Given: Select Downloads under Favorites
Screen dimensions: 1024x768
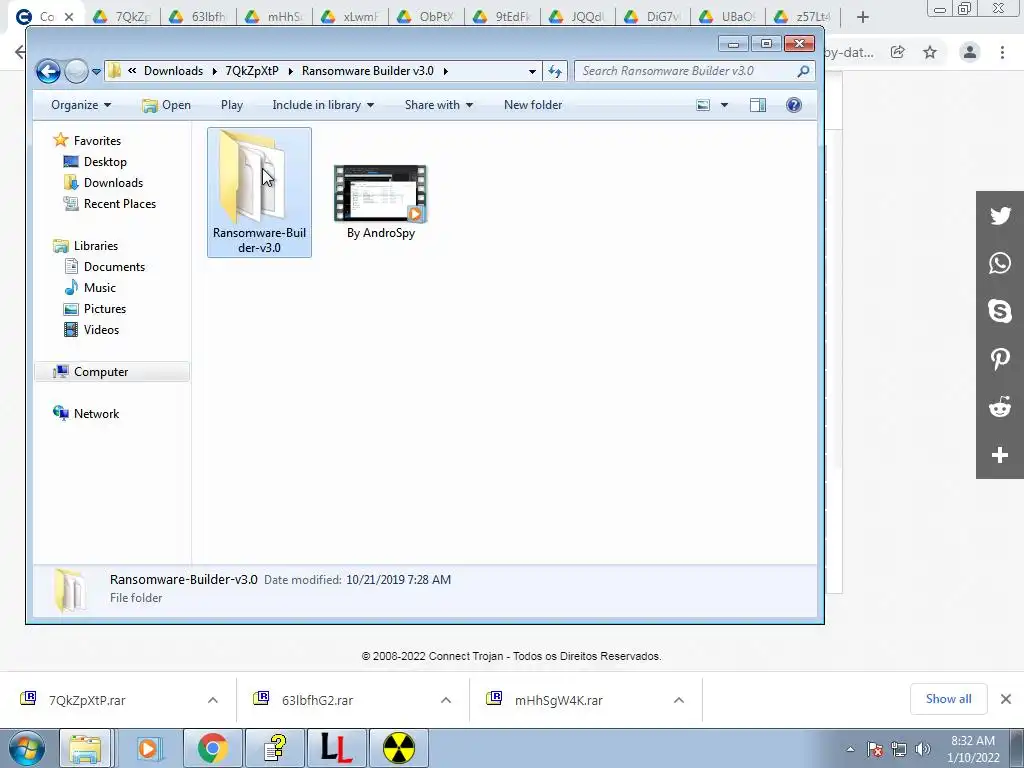Looking at the screenshot, I should click(113, 182).
